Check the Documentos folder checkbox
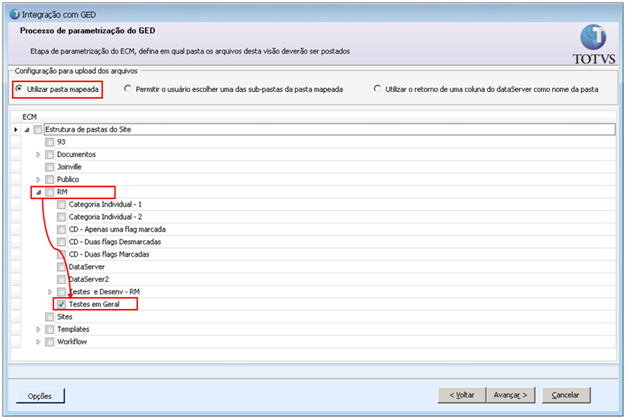 pos(50,154)
